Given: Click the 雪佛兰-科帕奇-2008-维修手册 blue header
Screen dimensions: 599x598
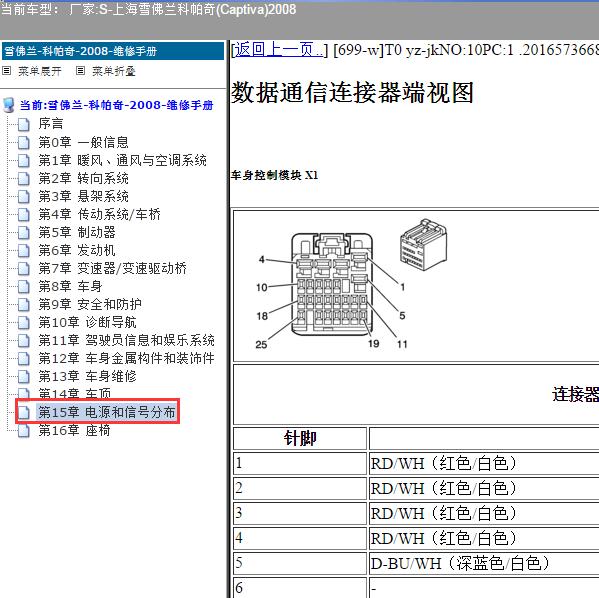Looking at the screenshot, I should (x=113, y=51).
